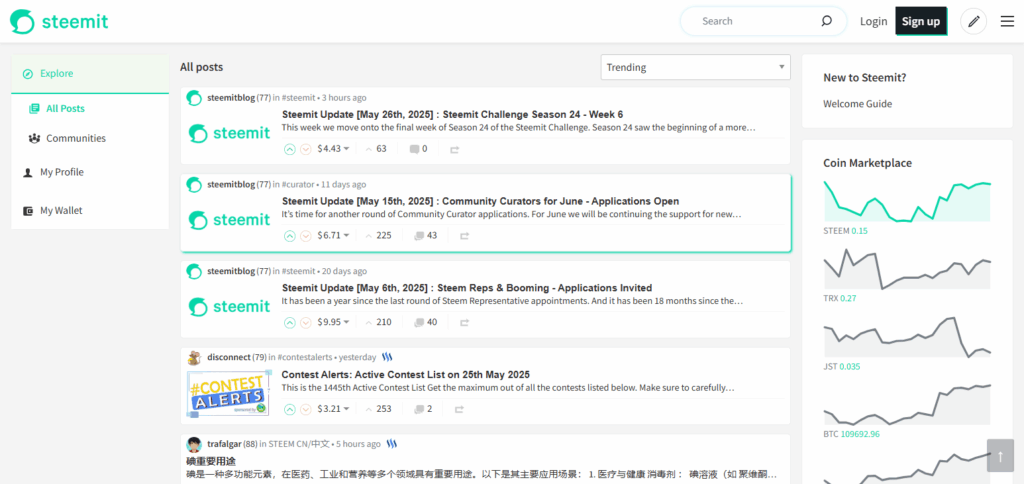Go to My Wallet in the sidebar
The height and width of the screenshot is (484, 1024).
click(61, 210)
